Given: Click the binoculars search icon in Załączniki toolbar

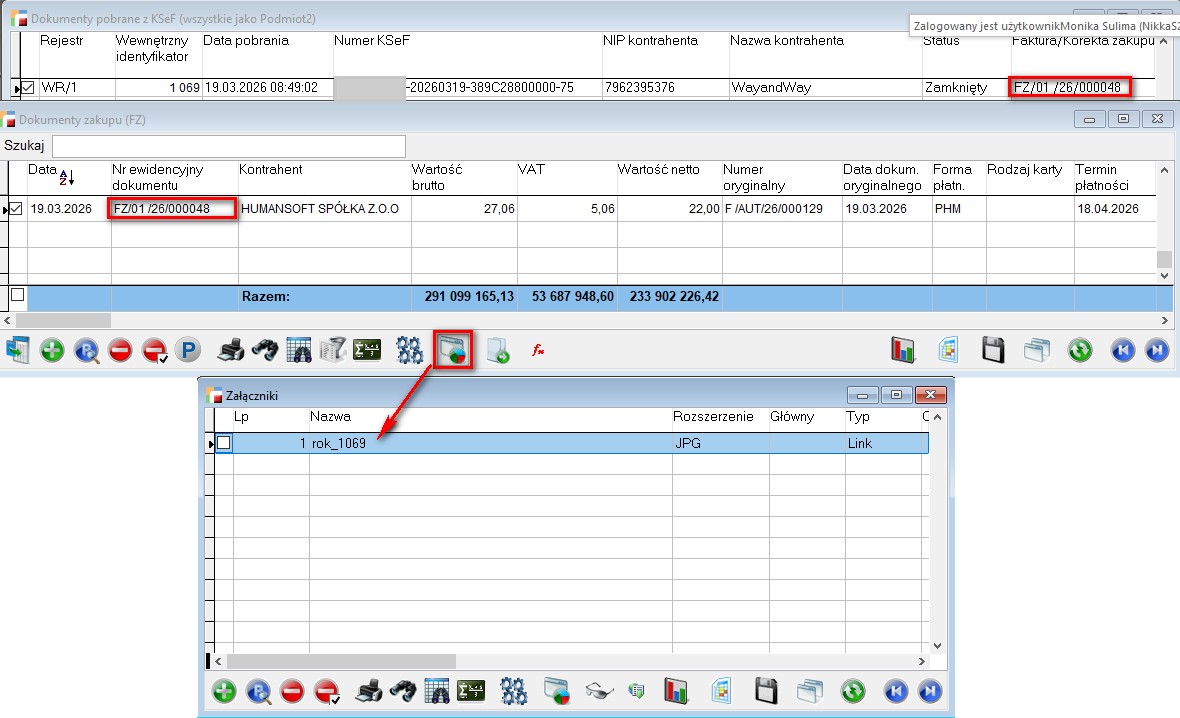Looking at the screenshot, I should pyautogui.click(x=402, y=691).
